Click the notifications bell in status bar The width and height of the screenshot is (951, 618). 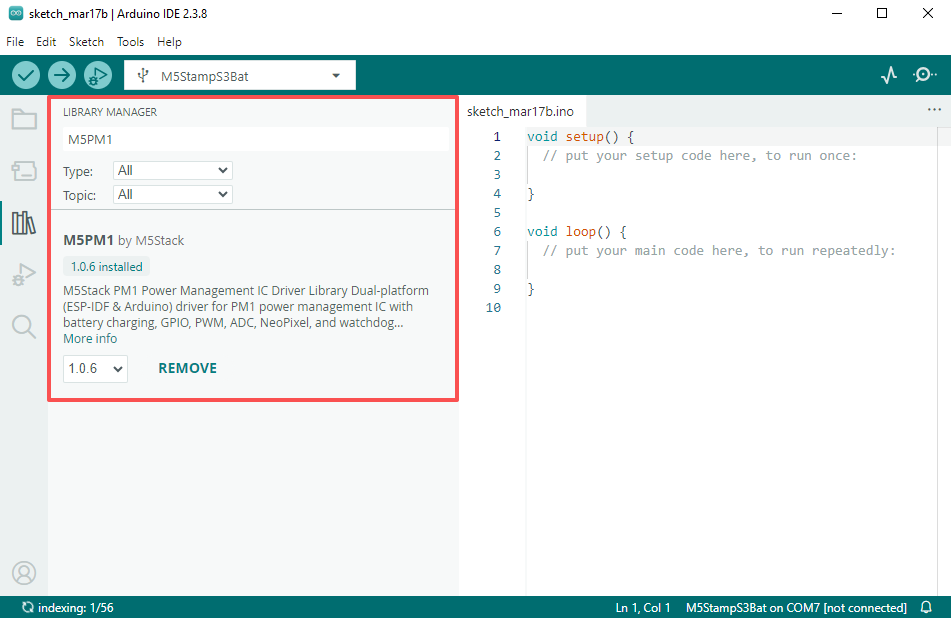pos(926,608)
